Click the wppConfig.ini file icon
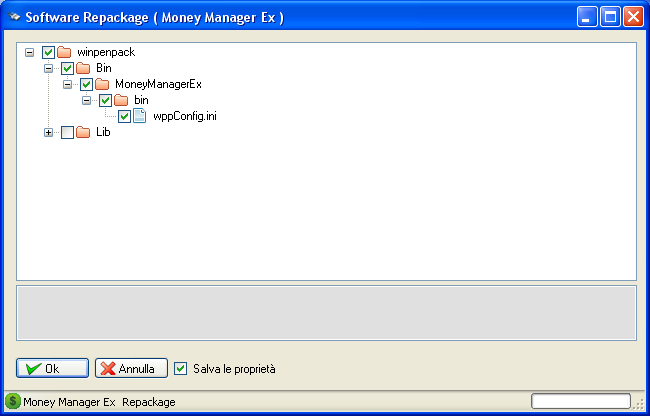The height and width of the screenshot is (416, 650). tap(140, 116)
